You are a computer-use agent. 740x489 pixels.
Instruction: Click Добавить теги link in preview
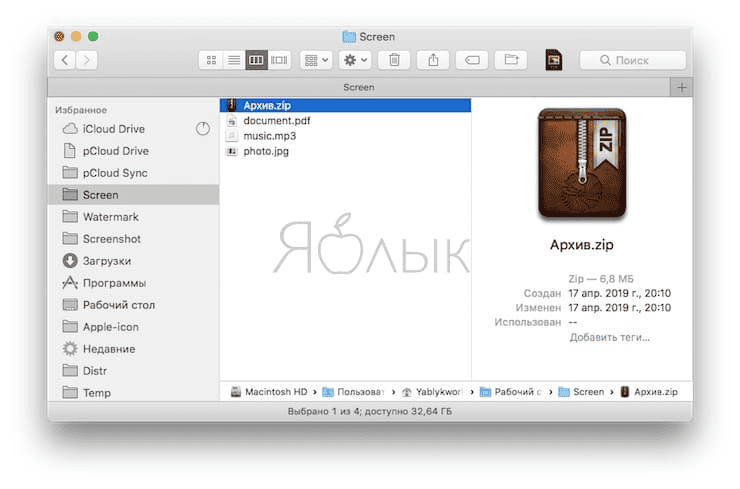(609, 337)
